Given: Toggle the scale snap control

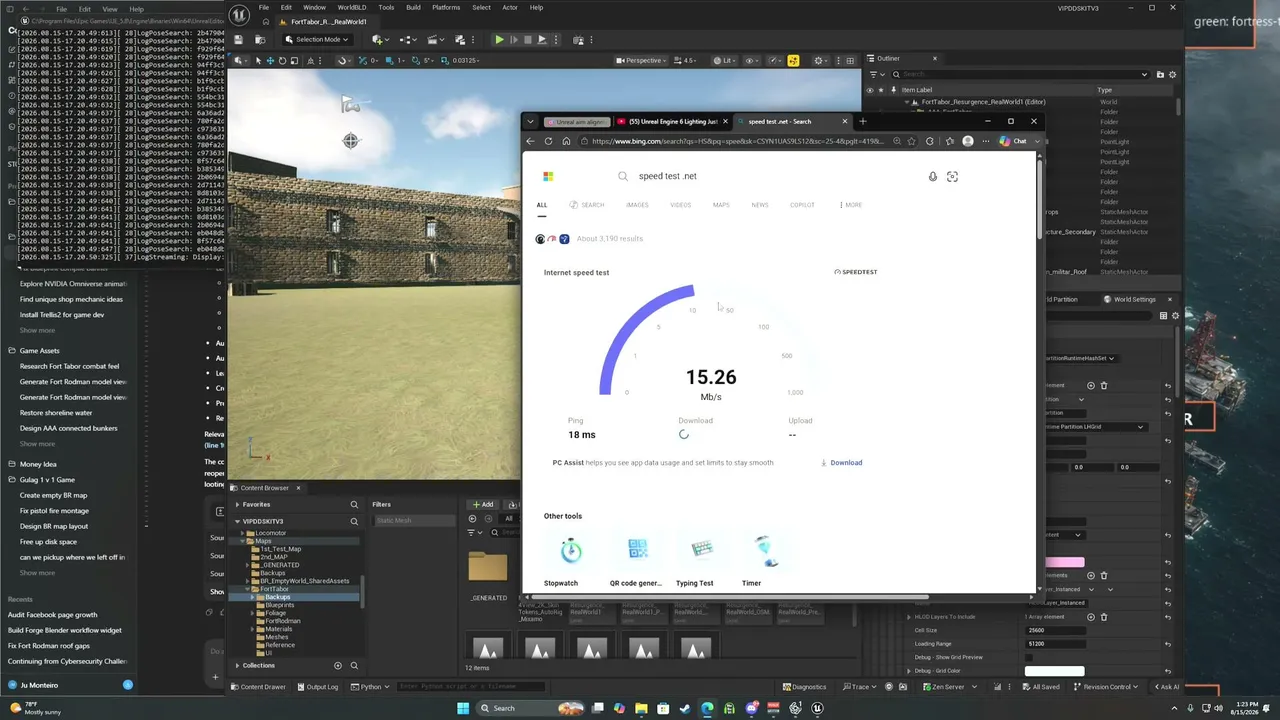Looking at the screenshot, I should click(444, 61).
